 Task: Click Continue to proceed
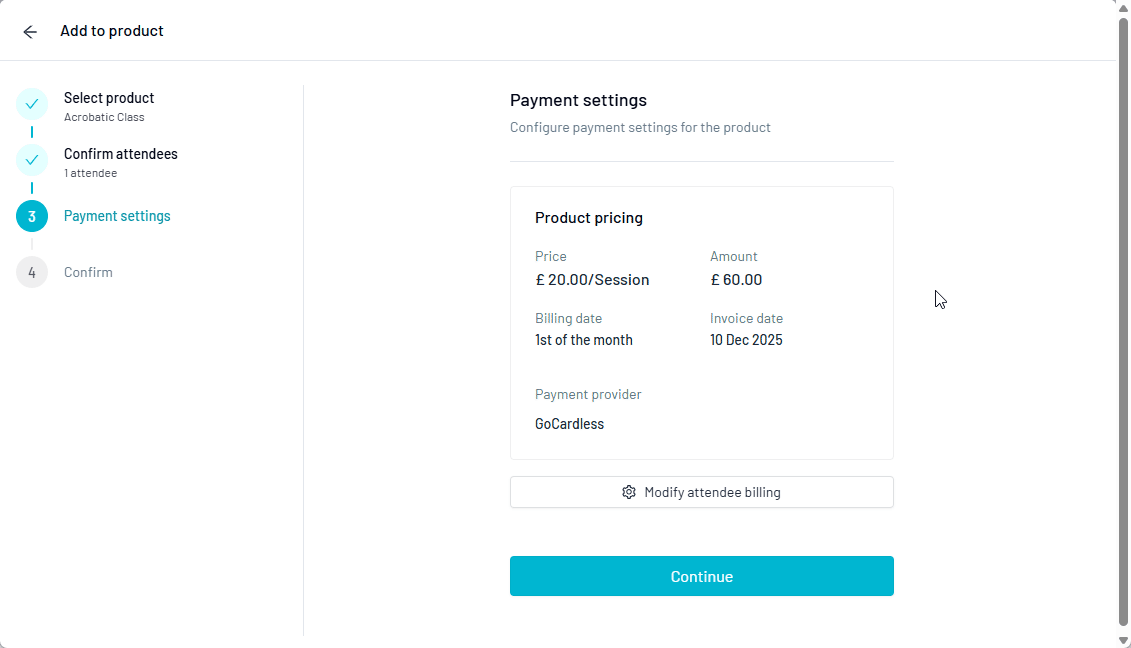(x=701, y=576)
